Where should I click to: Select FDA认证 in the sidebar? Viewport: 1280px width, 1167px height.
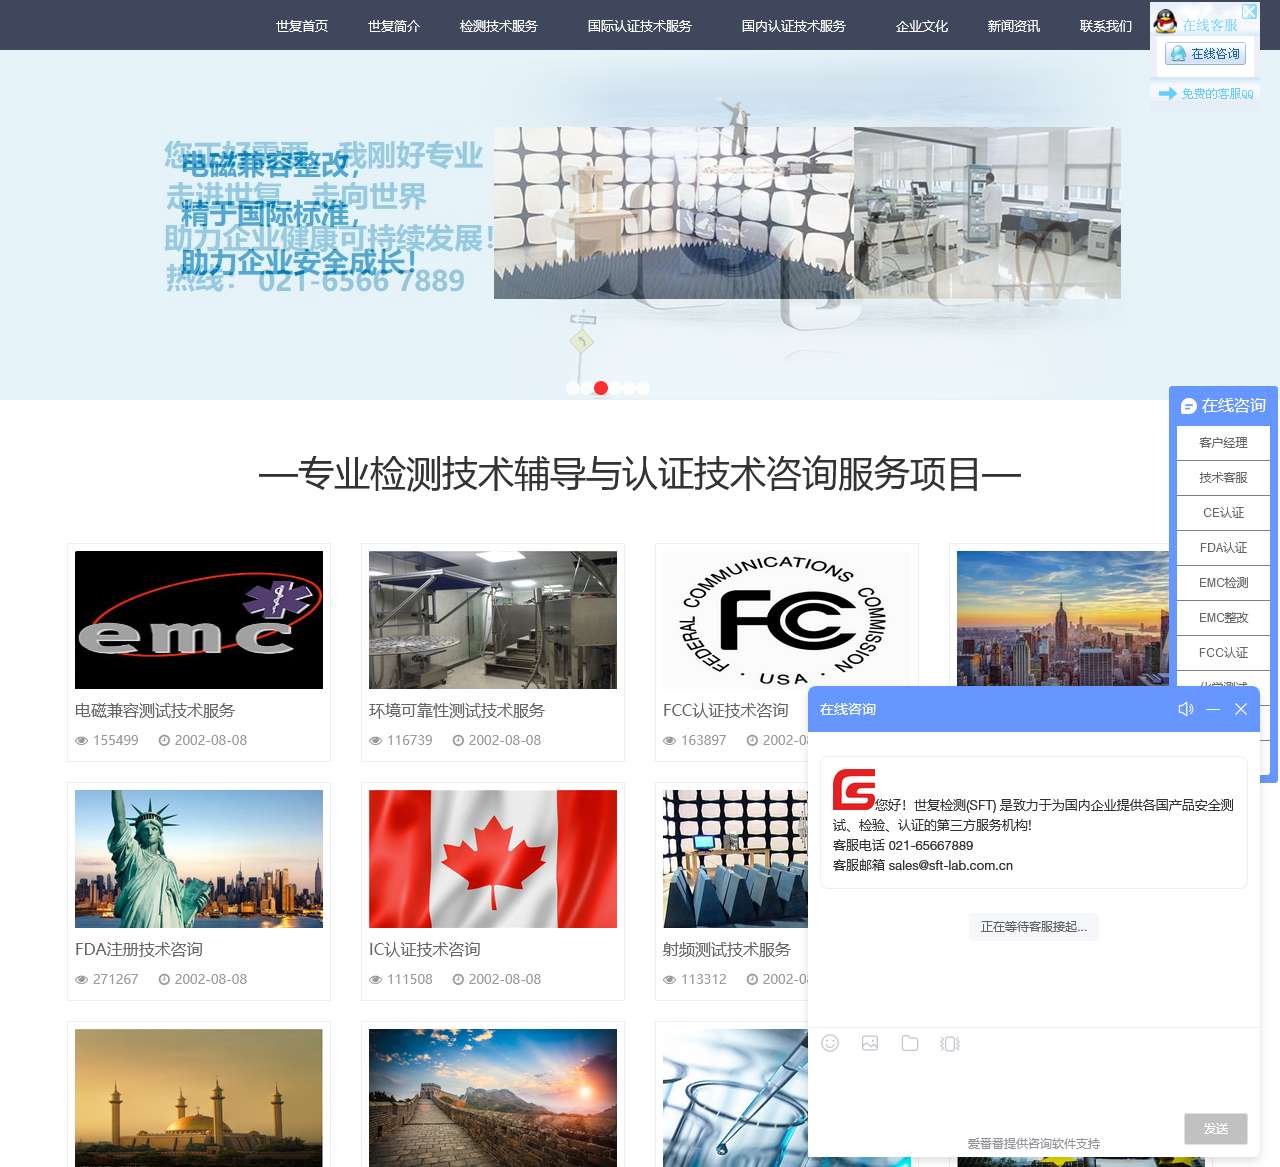coord(1223,548)
